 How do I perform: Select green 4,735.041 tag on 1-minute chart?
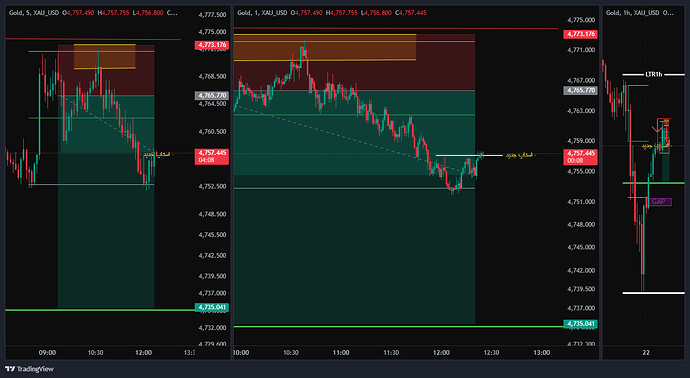pyautogui.click(x=581, y=324)
